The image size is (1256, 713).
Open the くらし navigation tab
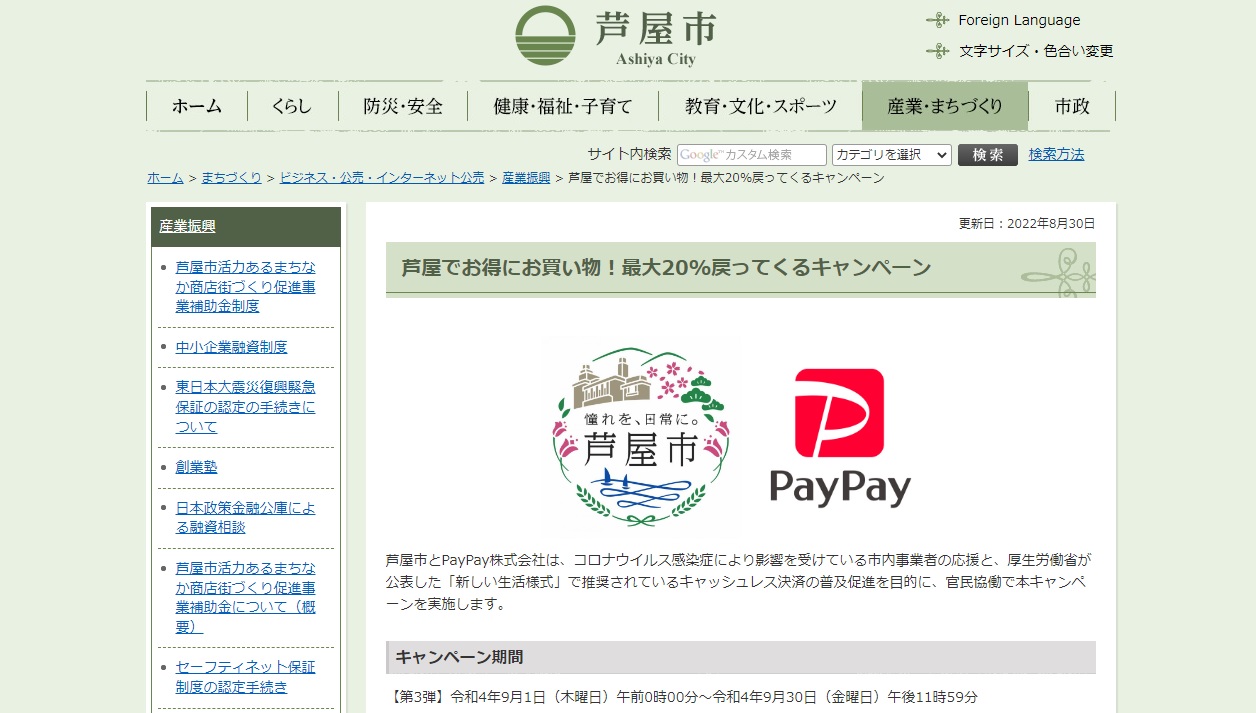(x=292, y=106)
